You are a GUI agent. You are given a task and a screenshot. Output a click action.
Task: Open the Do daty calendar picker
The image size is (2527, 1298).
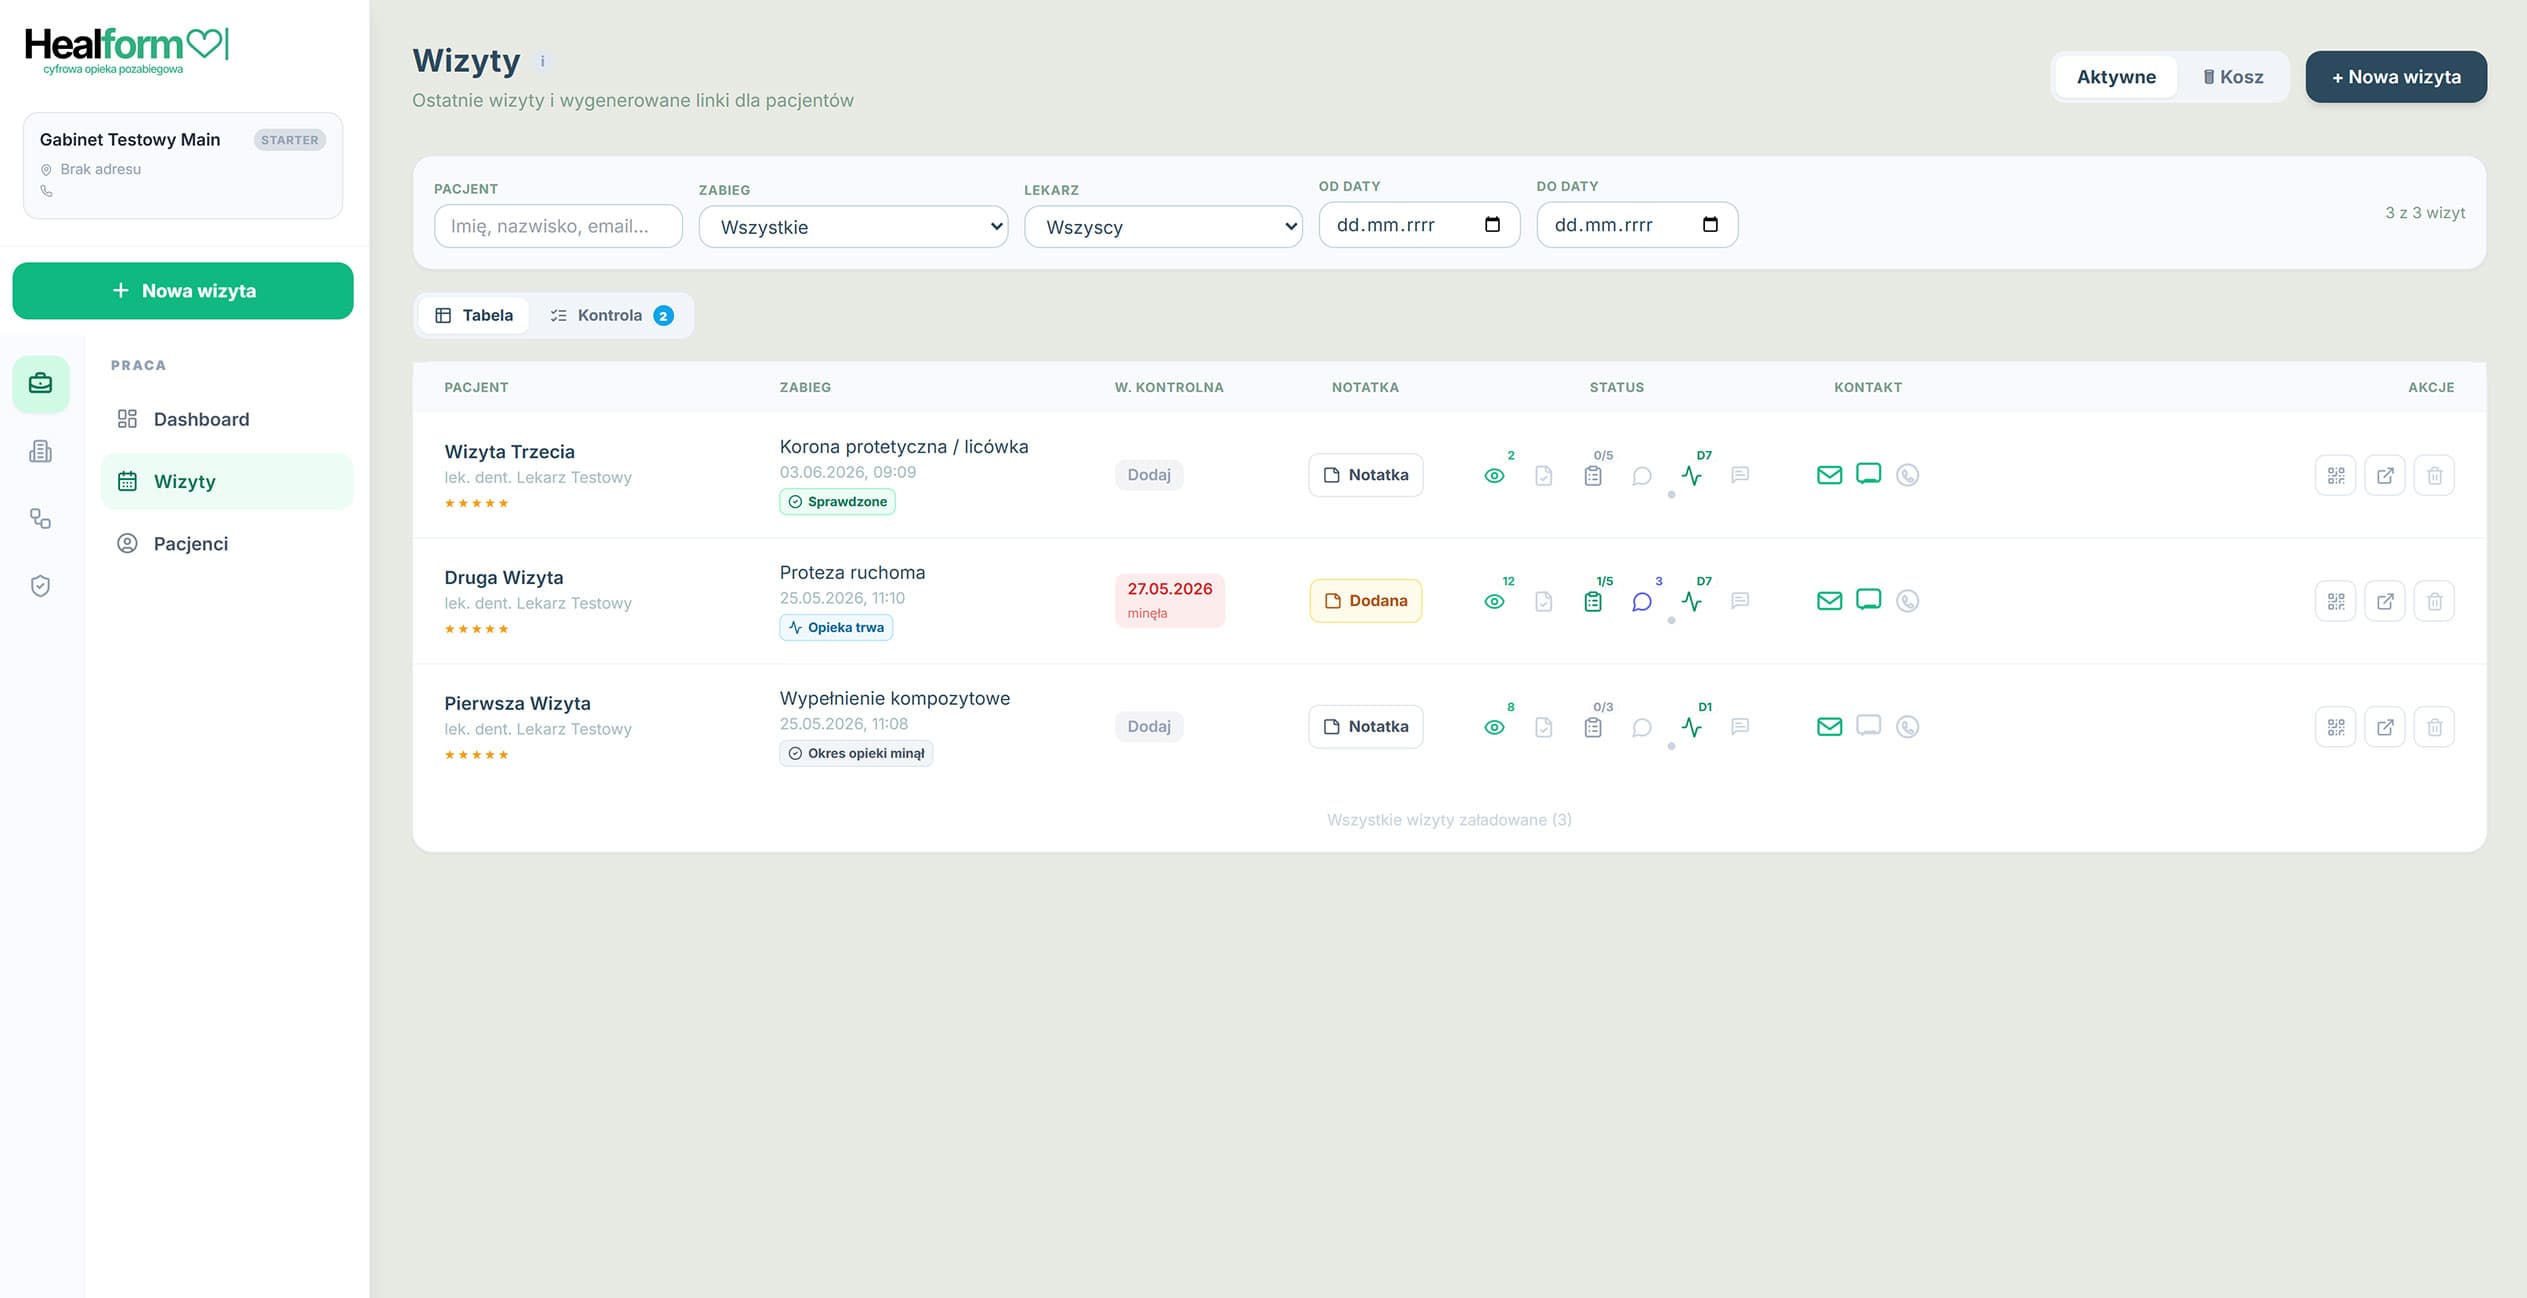[x=1710, y=225]
